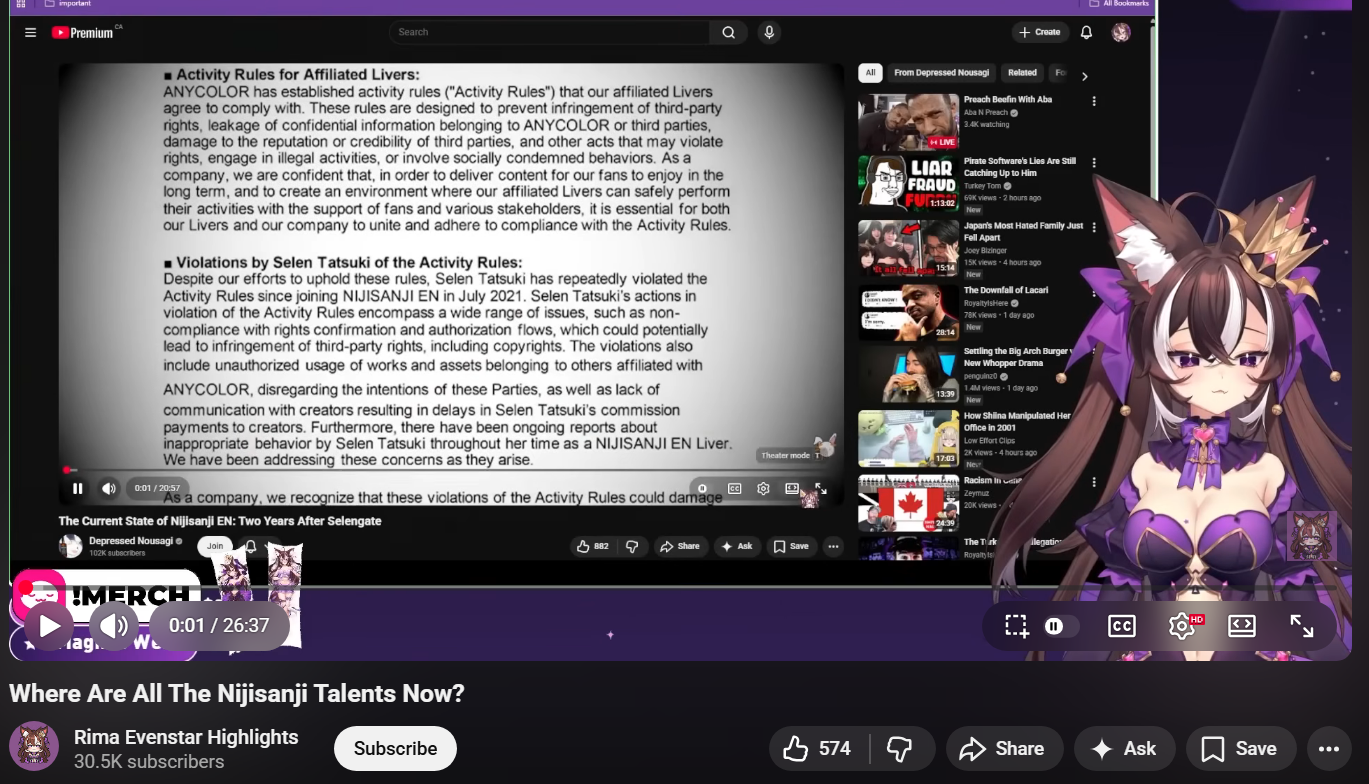Image resolution: width=1369 pixels, height=784 pixels.
Task: Focus the embedded YouTube search field
Action: [549, 32]
